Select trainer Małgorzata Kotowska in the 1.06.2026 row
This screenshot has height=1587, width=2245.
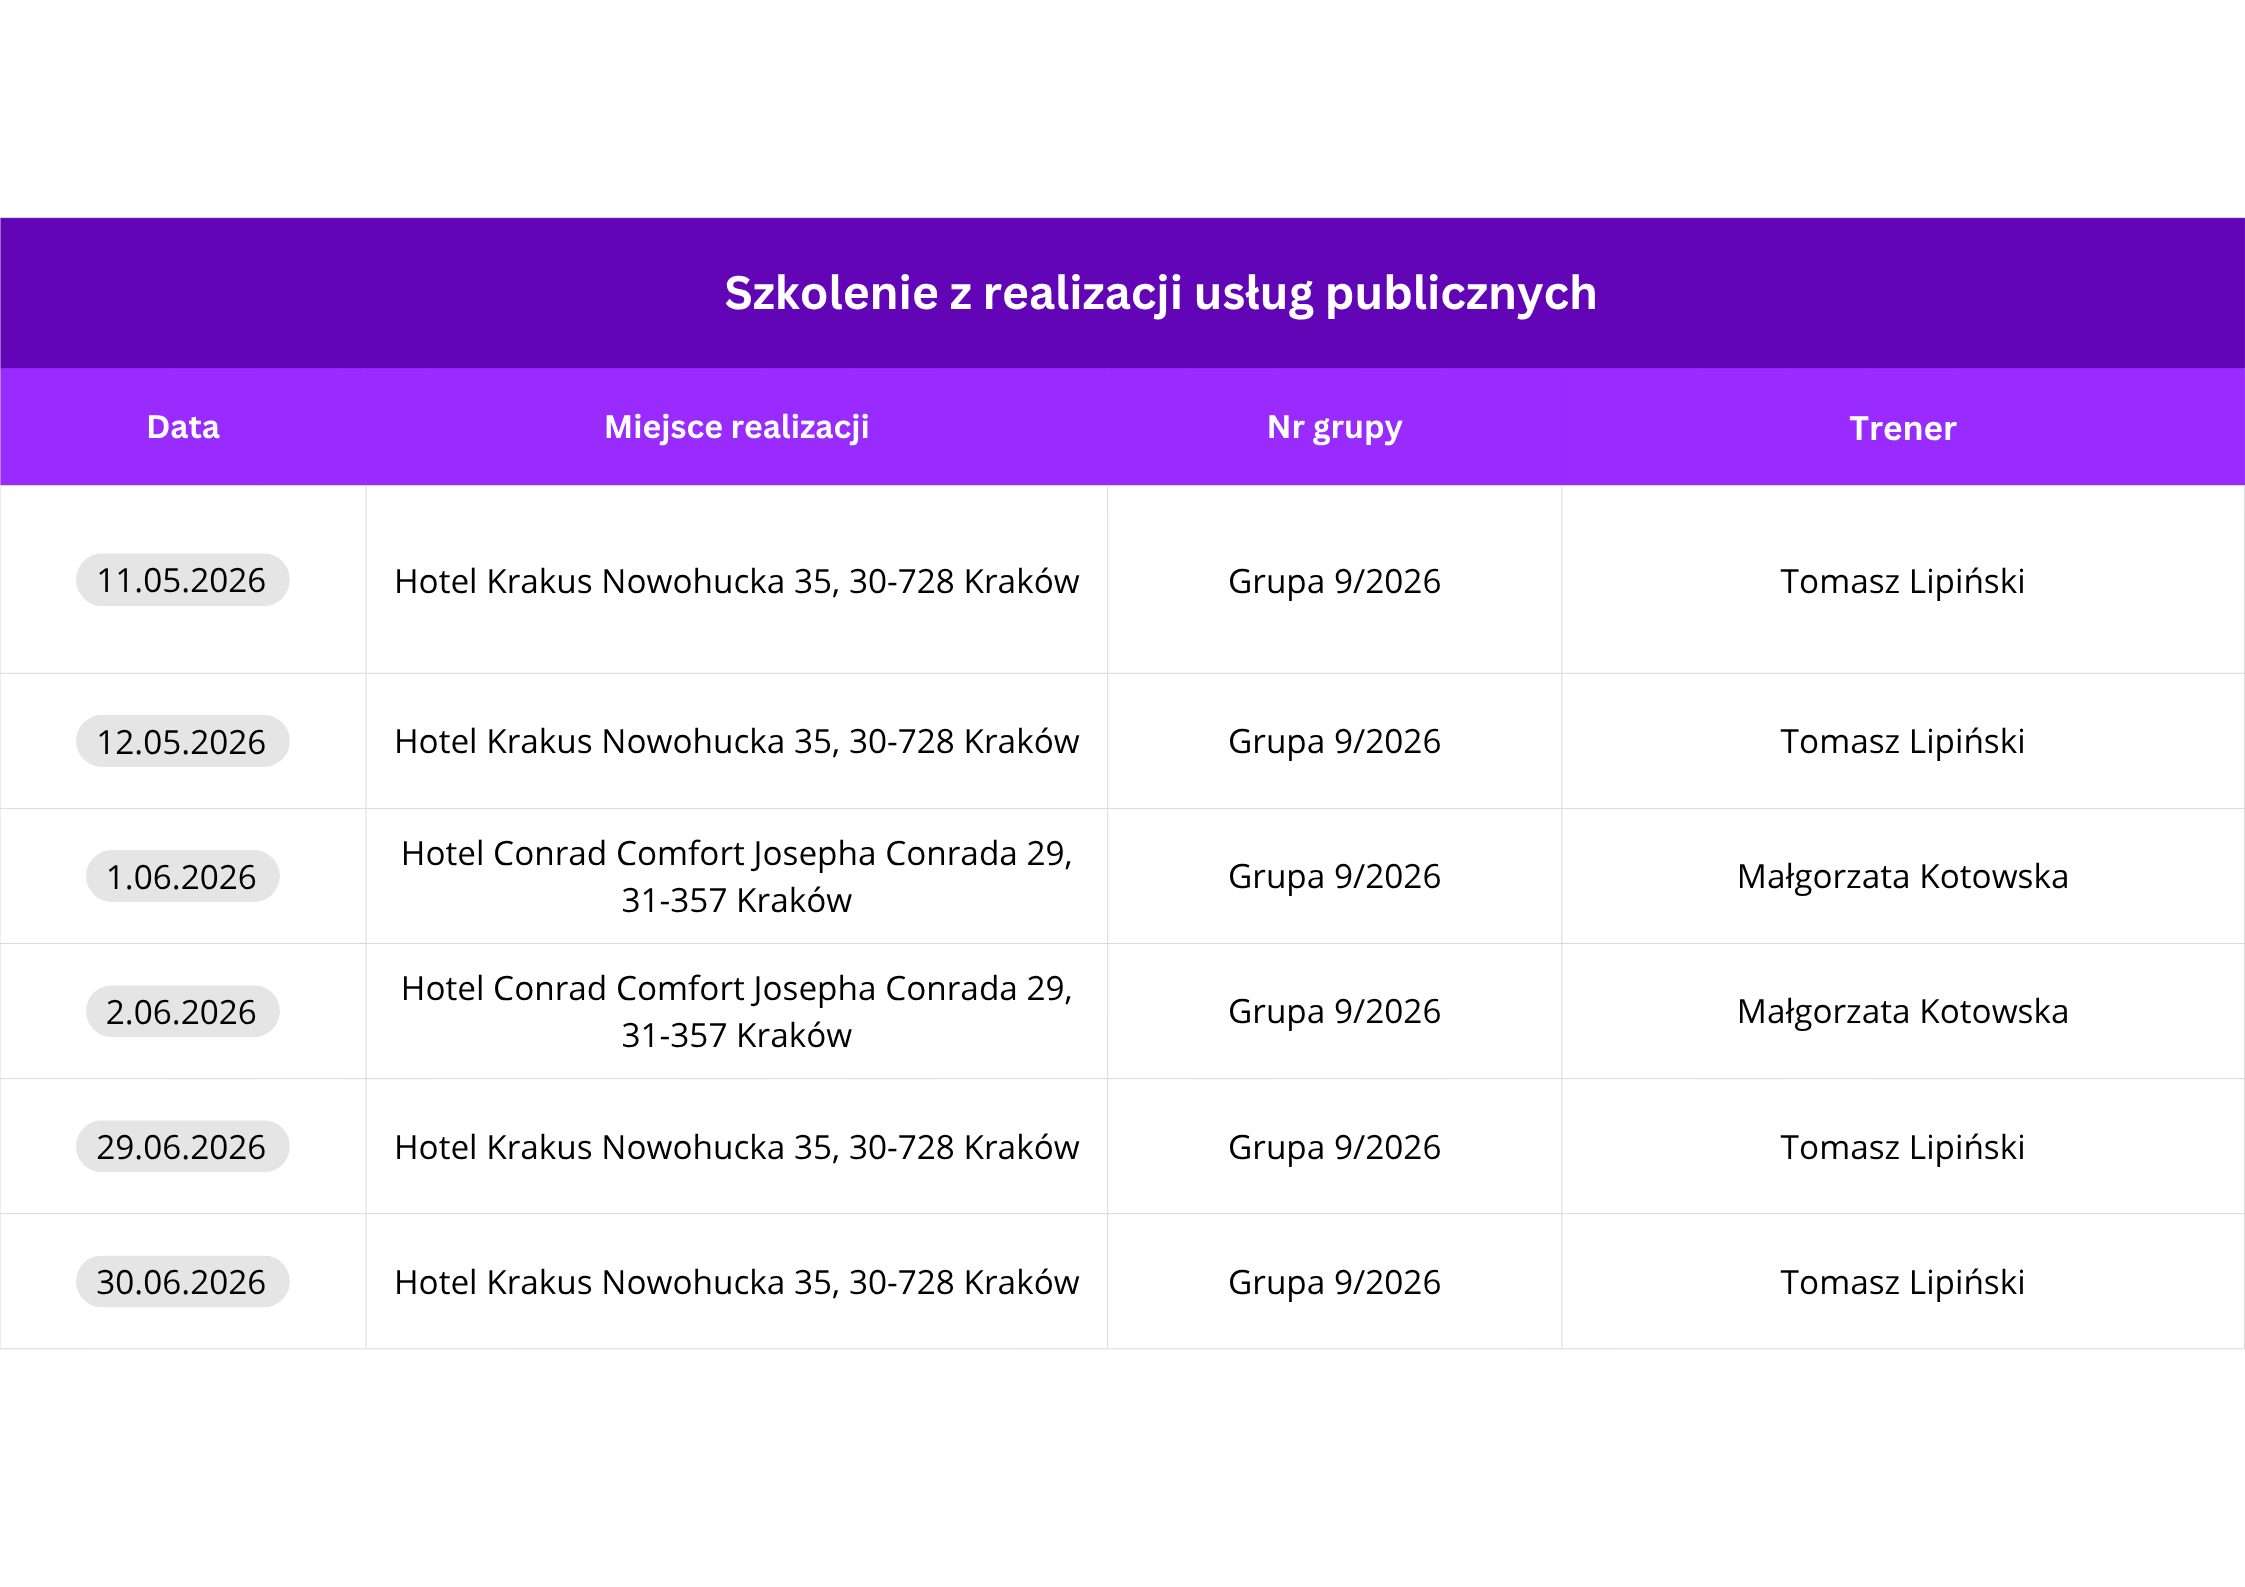[x=1902, y=876]
